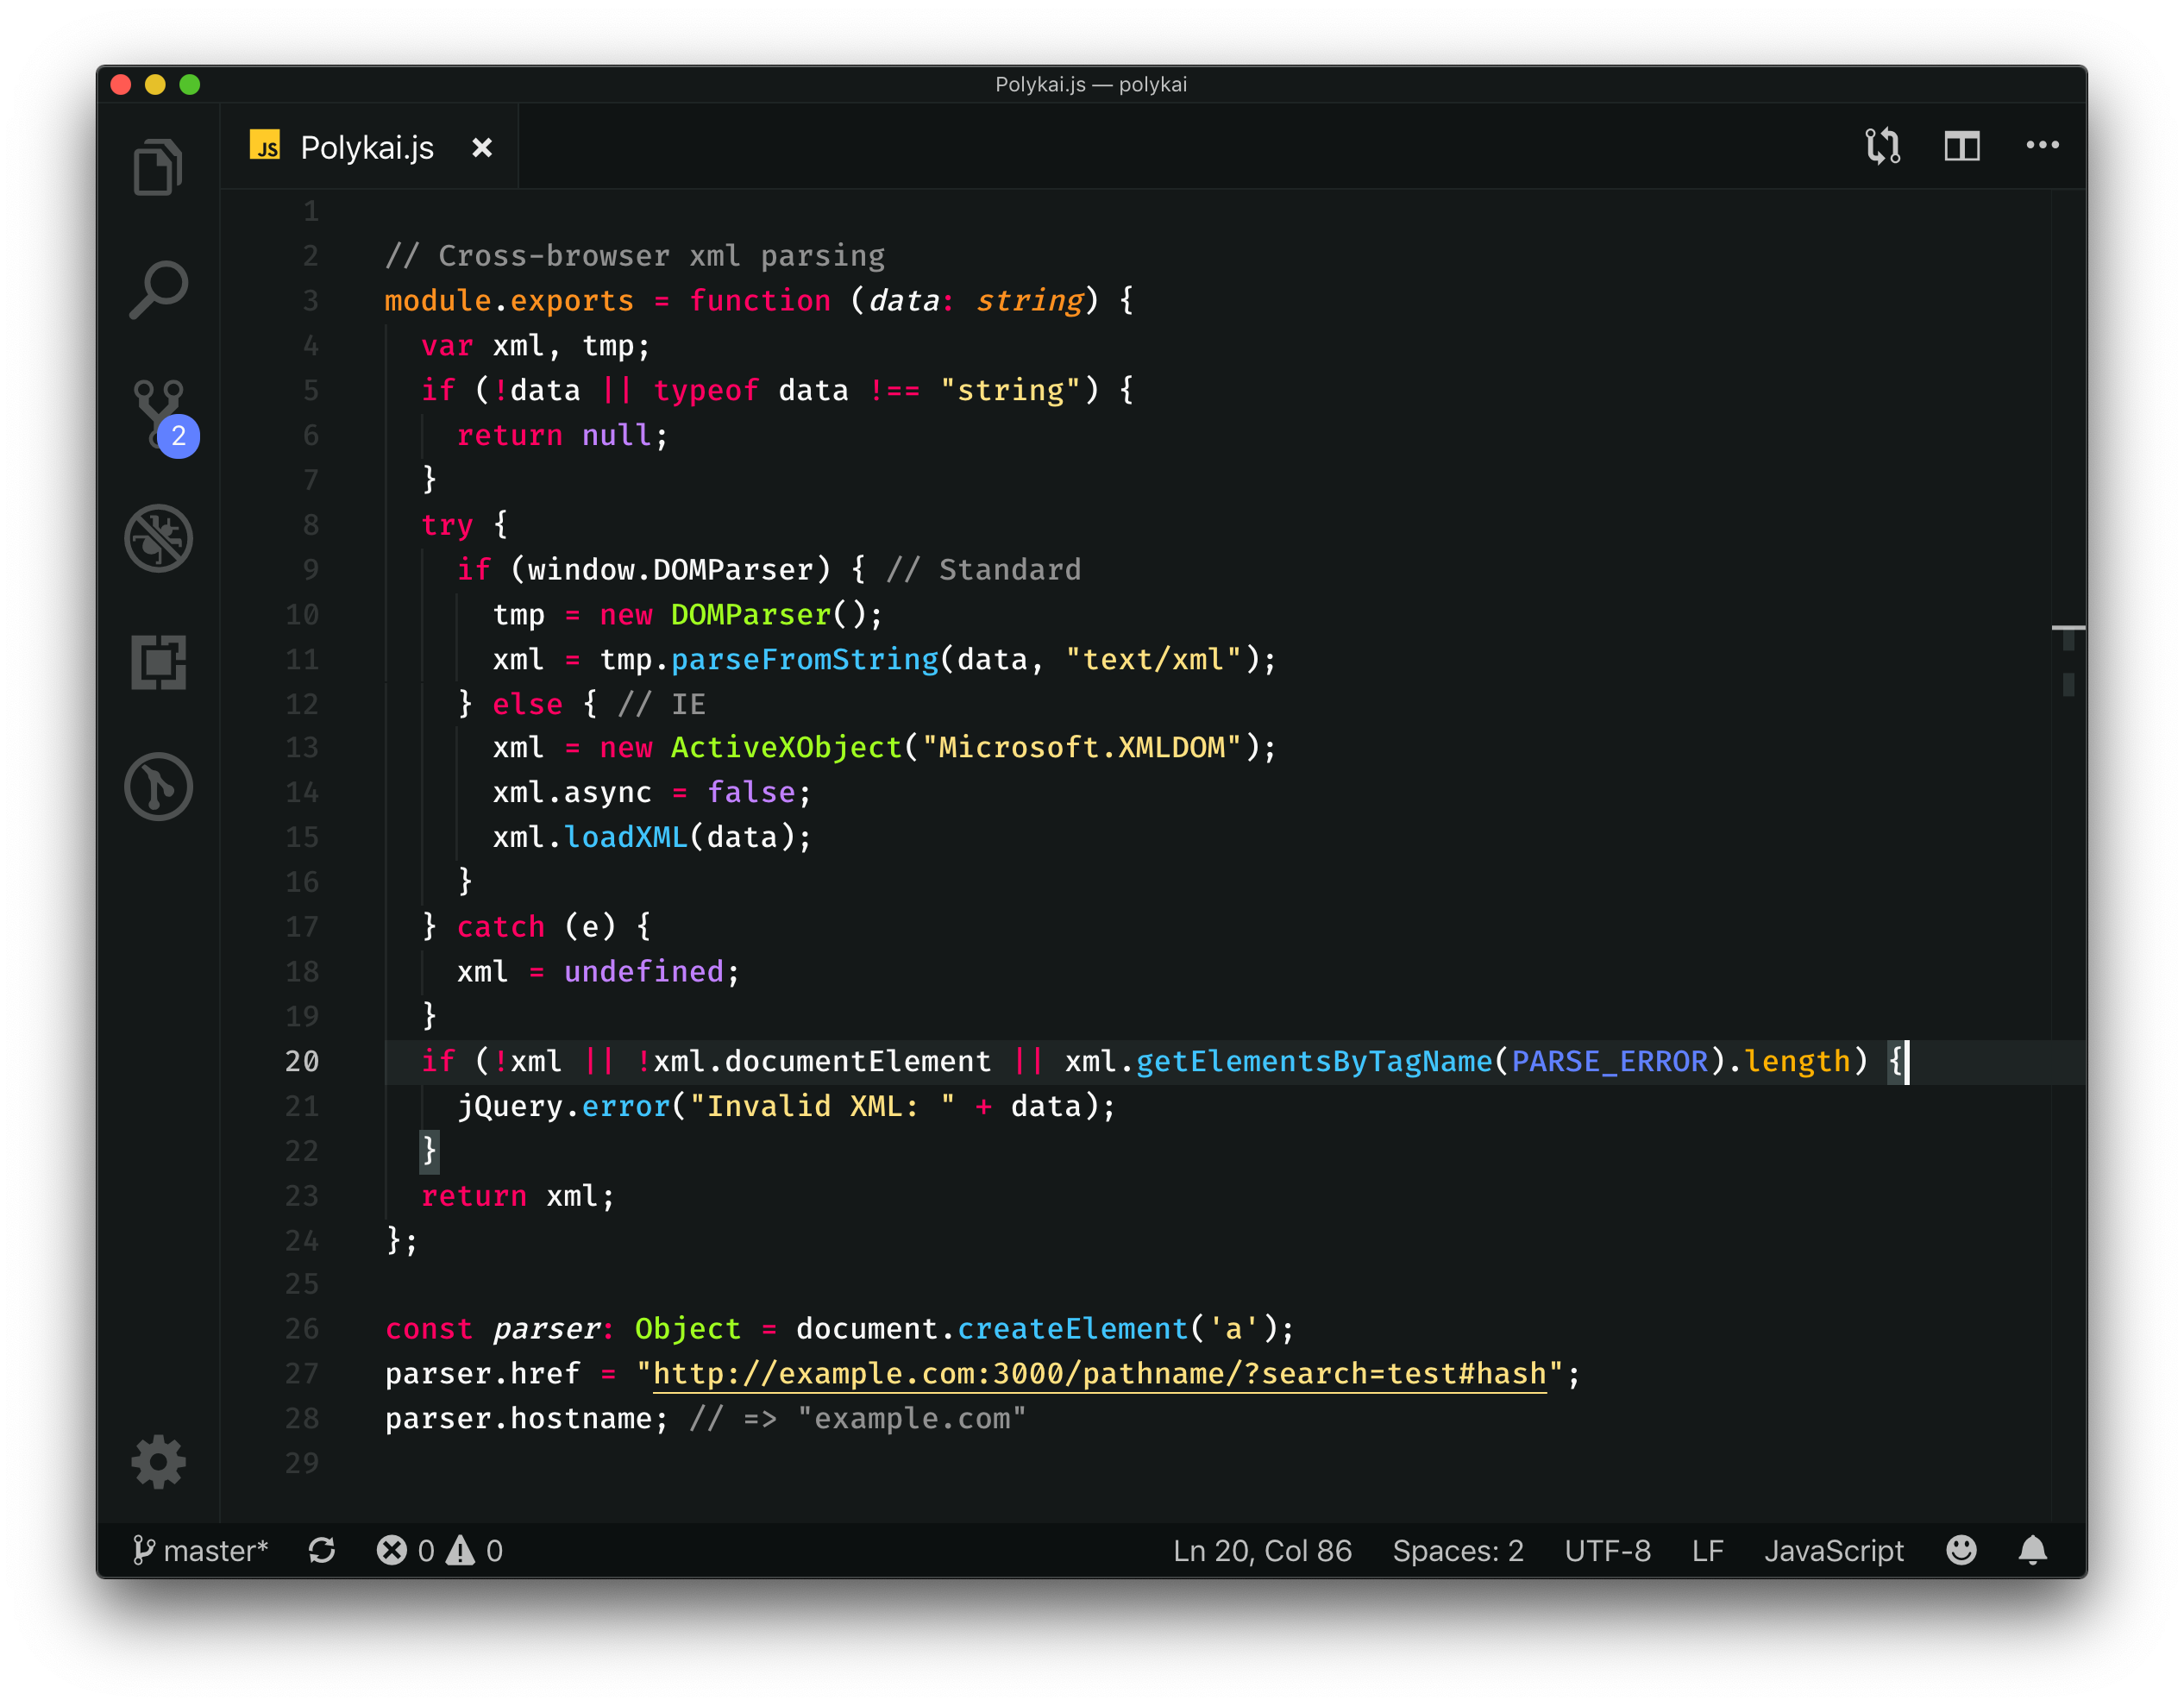Click the circular git icon below Extensions
Image resolution: width=2184 pixels, height=1706 pixels.
point(158,786)
